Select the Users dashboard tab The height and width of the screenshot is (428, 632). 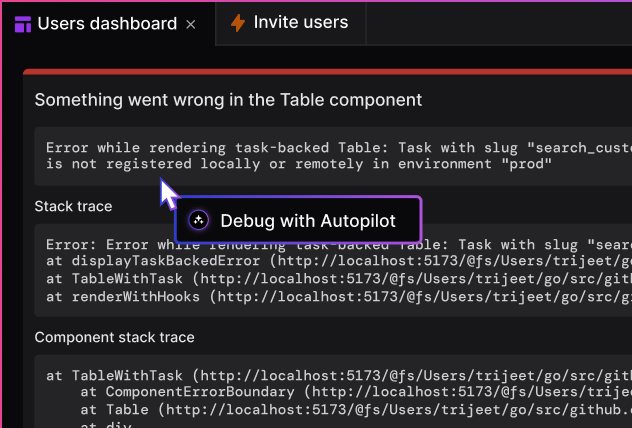pyautogui.click(x=108, y=23)
